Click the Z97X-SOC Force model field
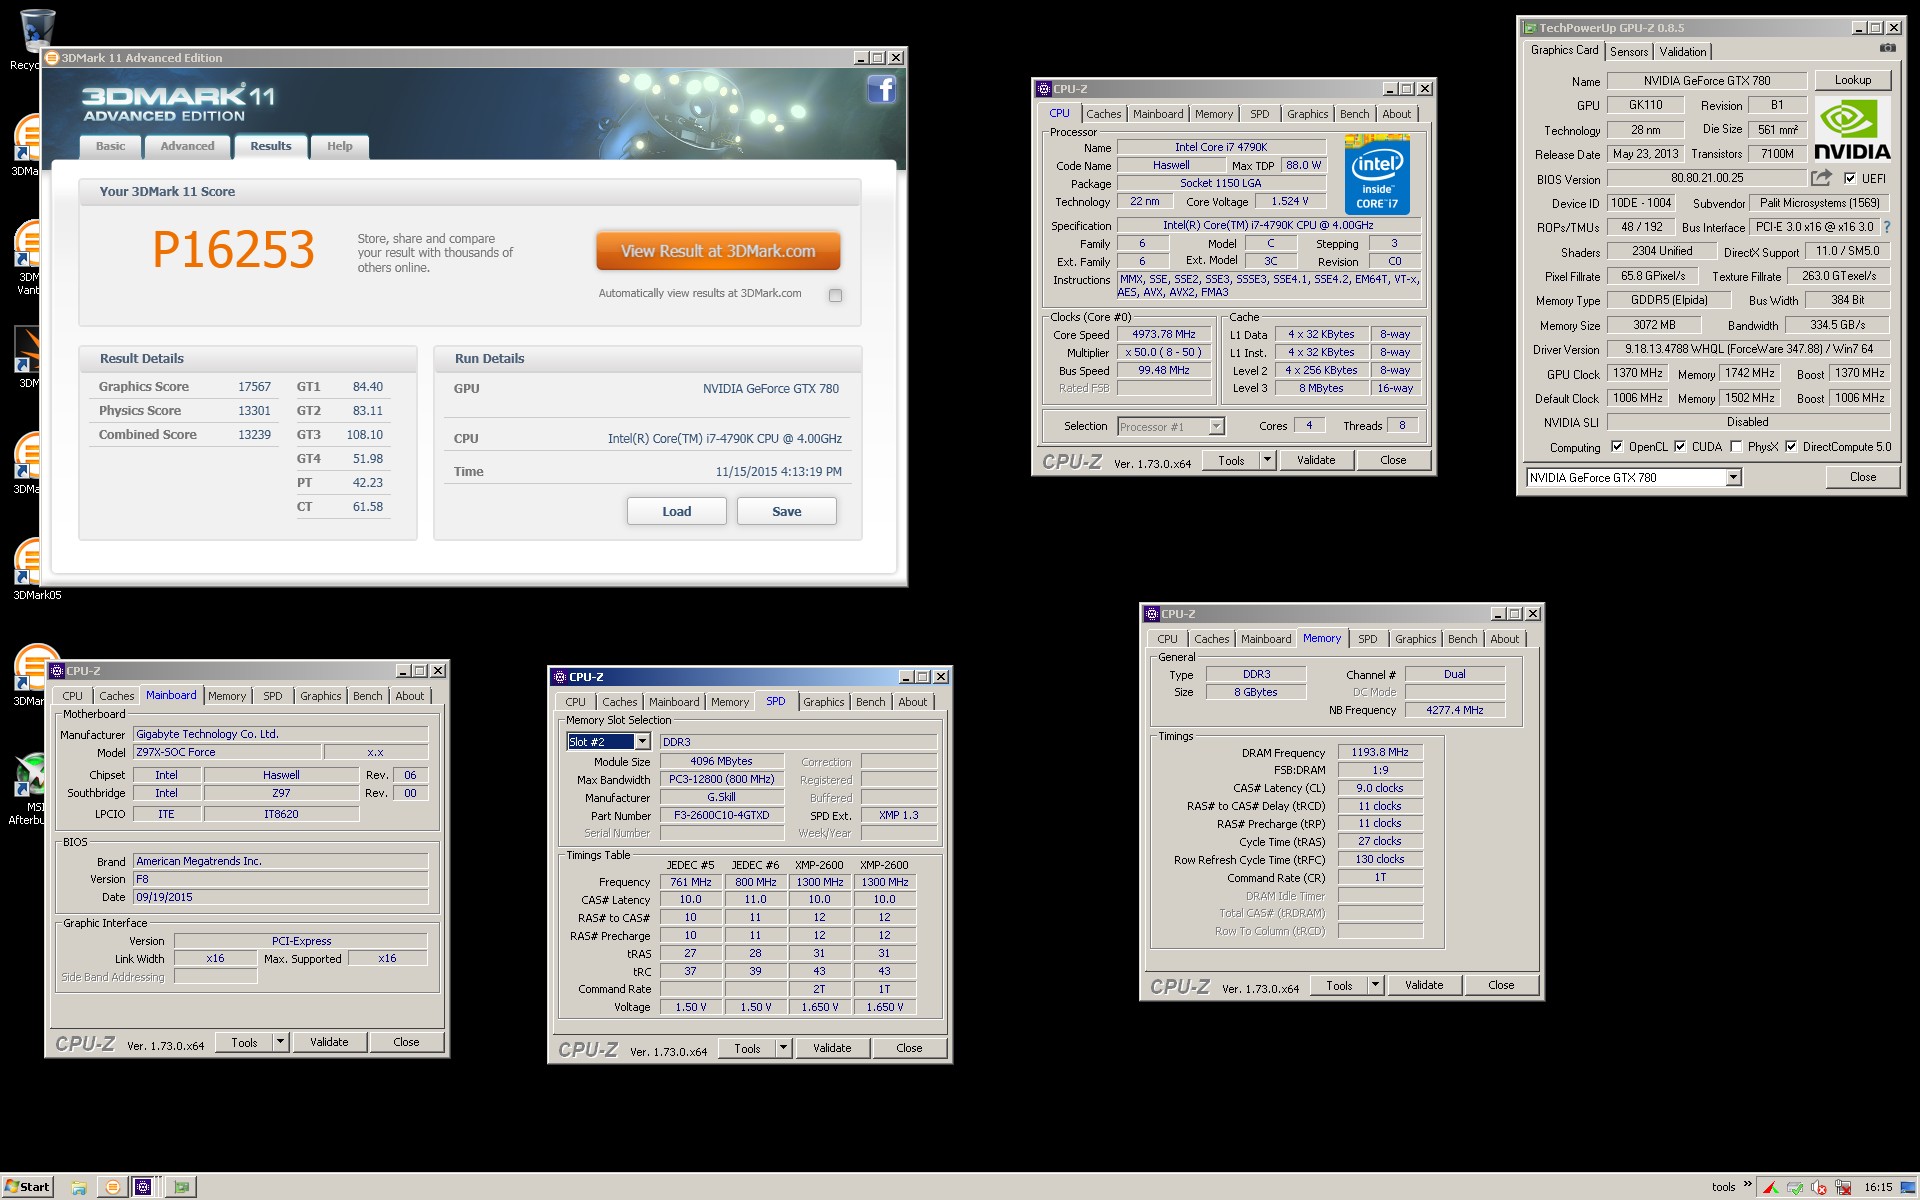Viewport: 1920px width, 1200px height. [x=228, y=752]
